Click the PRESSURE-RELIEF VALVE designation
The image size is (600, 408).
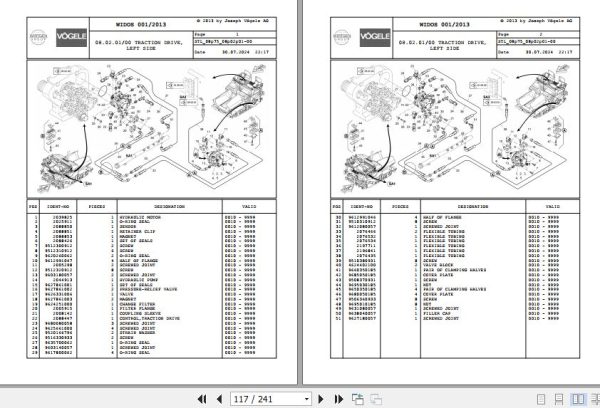[x=148, y=289]
